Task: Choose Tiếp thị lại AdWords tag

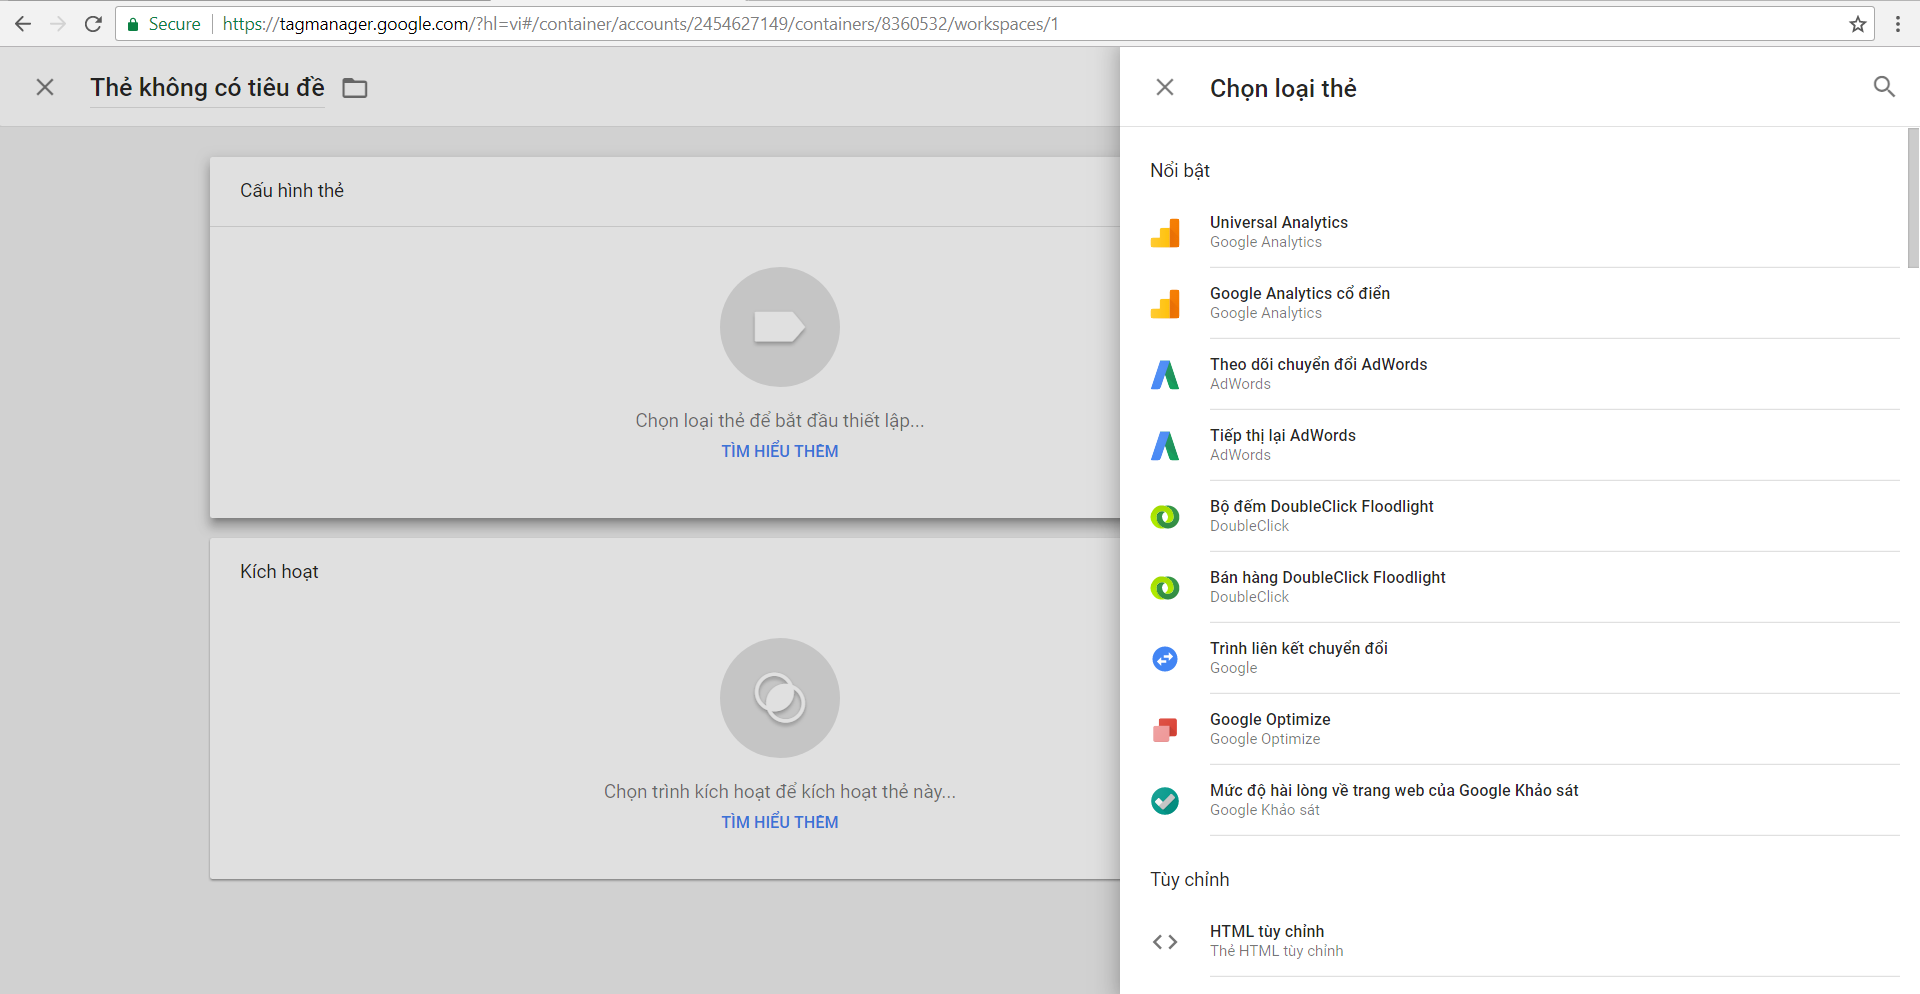Action: 1524,445
